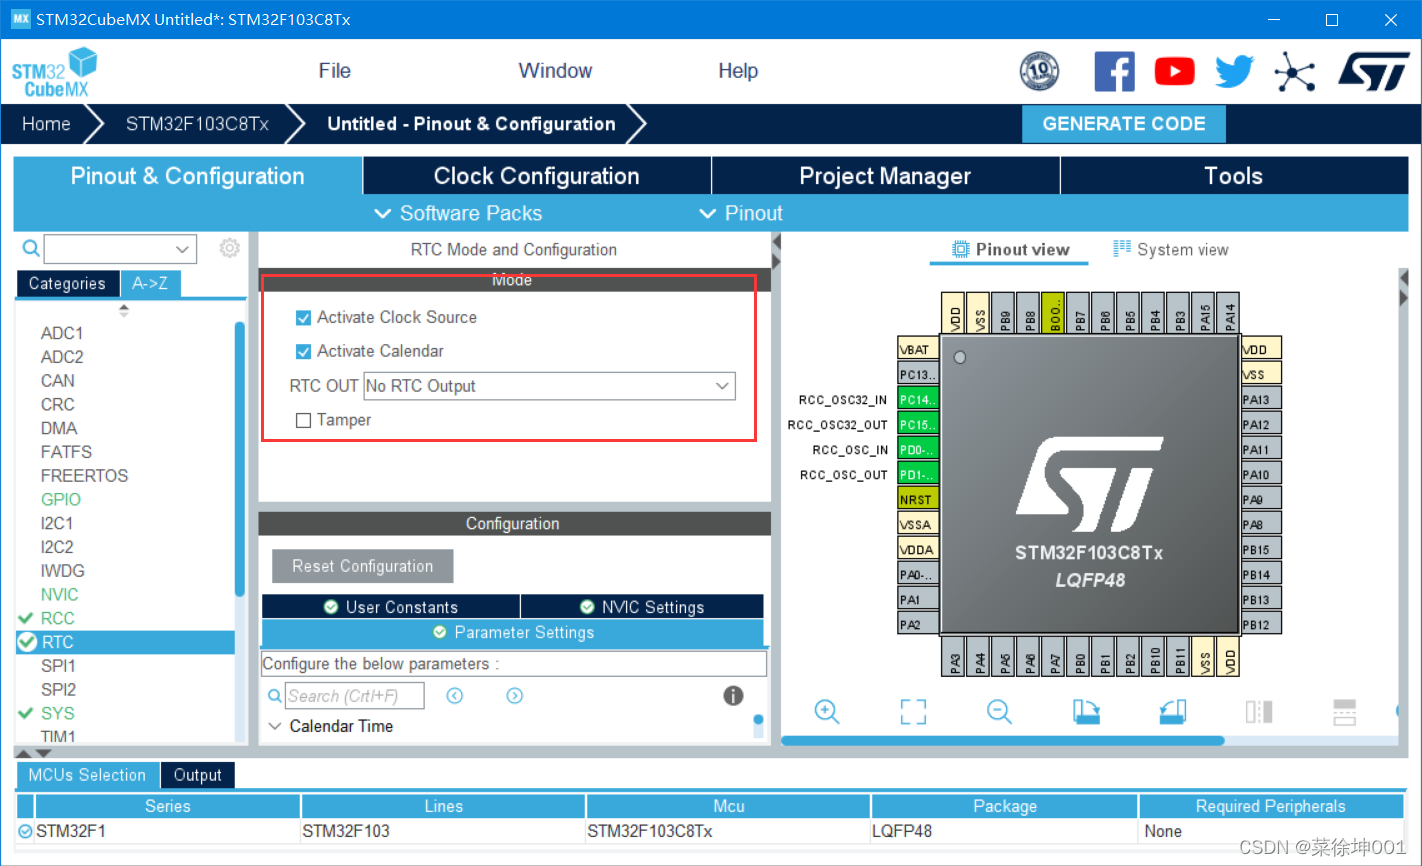1422x866 pixels.
Task: Click the vertical split view icon
Action: (x=1259, y=711)
